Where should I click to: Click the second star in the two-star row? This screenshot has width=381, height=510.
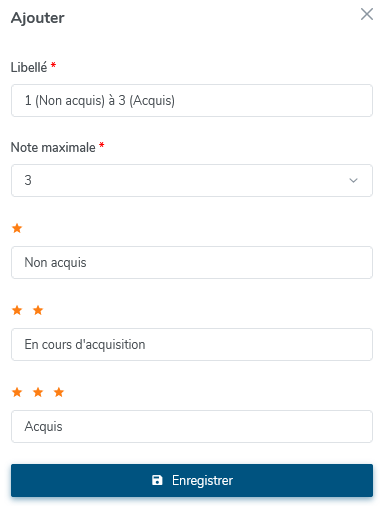tap(38, 310)
